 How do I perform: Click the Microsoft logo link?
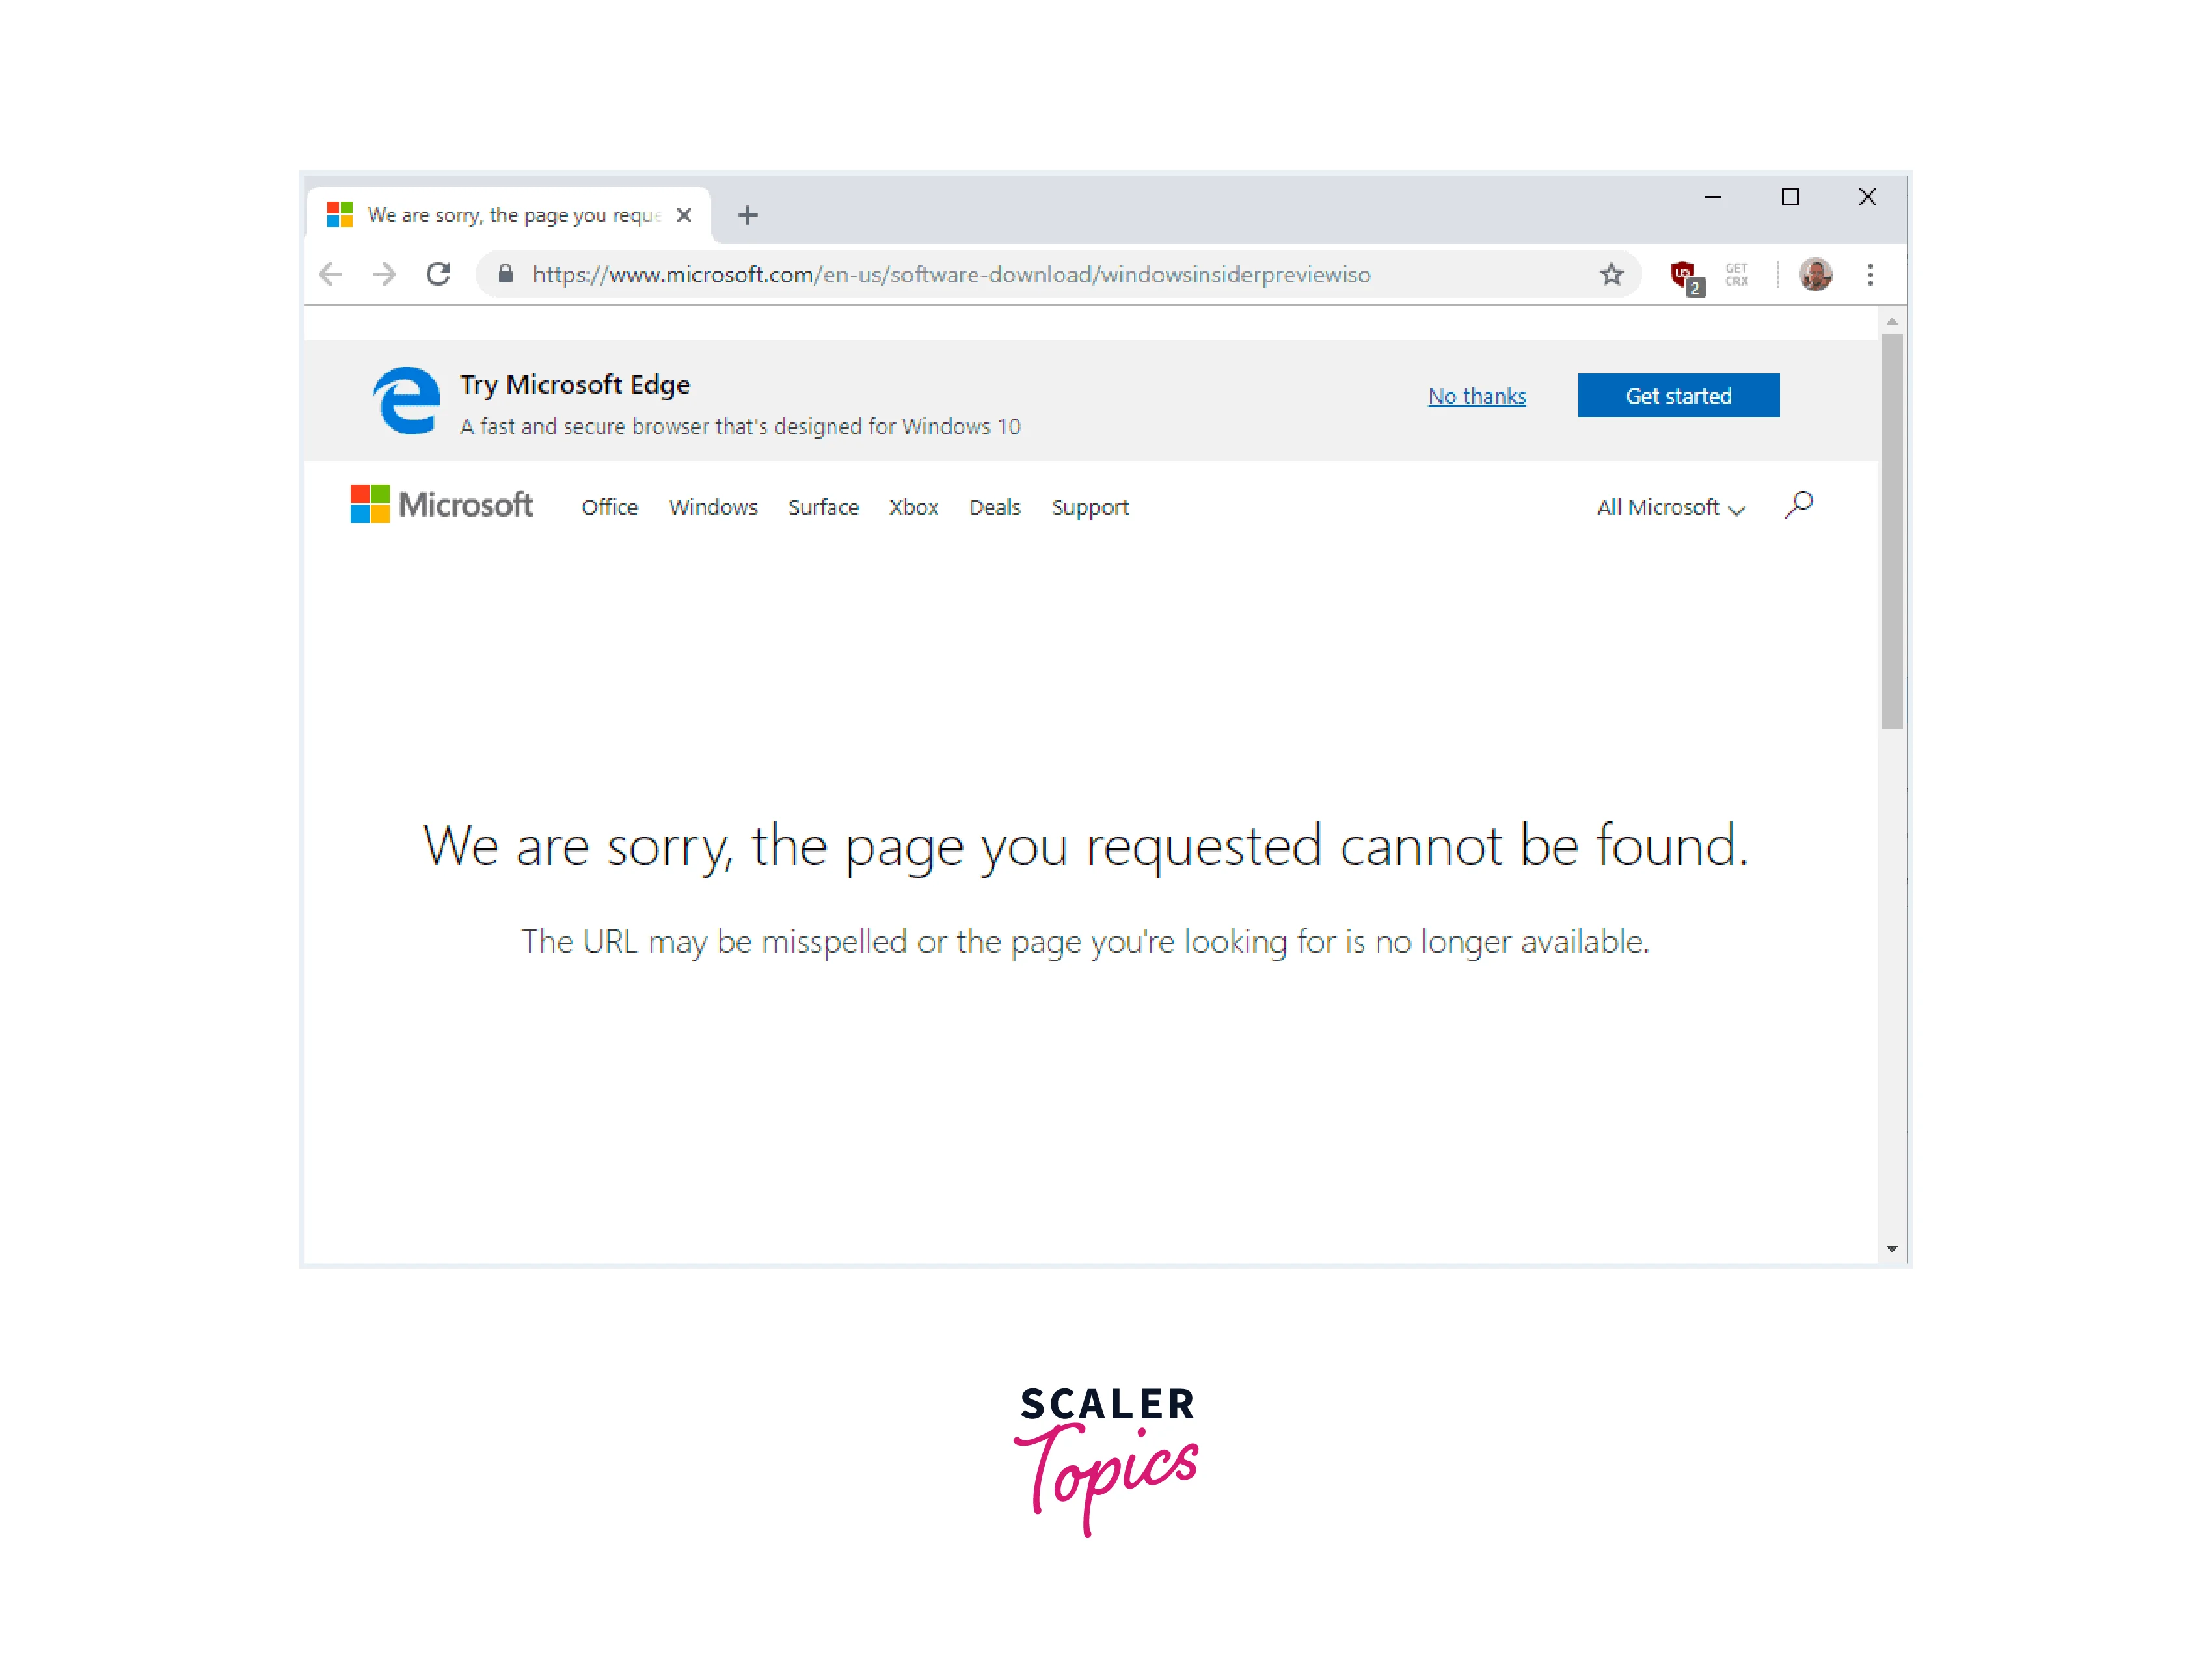point(441,504)
